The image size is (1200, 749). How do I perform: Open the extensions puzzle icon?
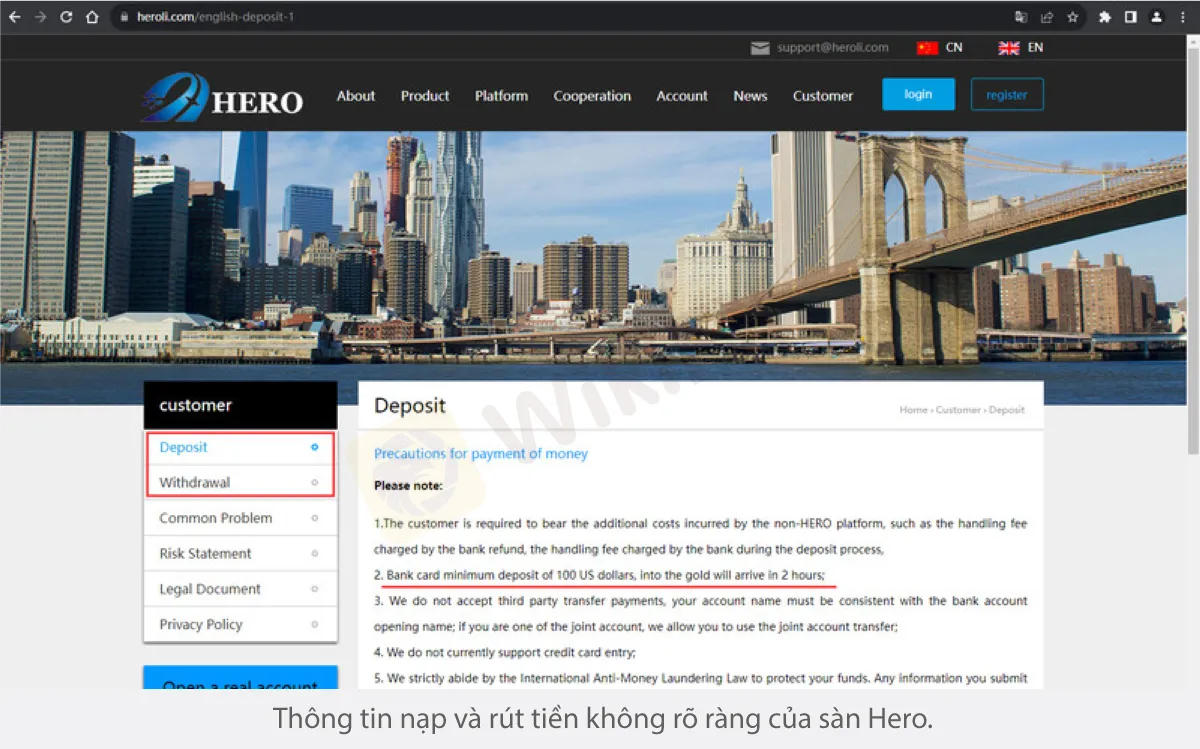tap(1105, 17)
